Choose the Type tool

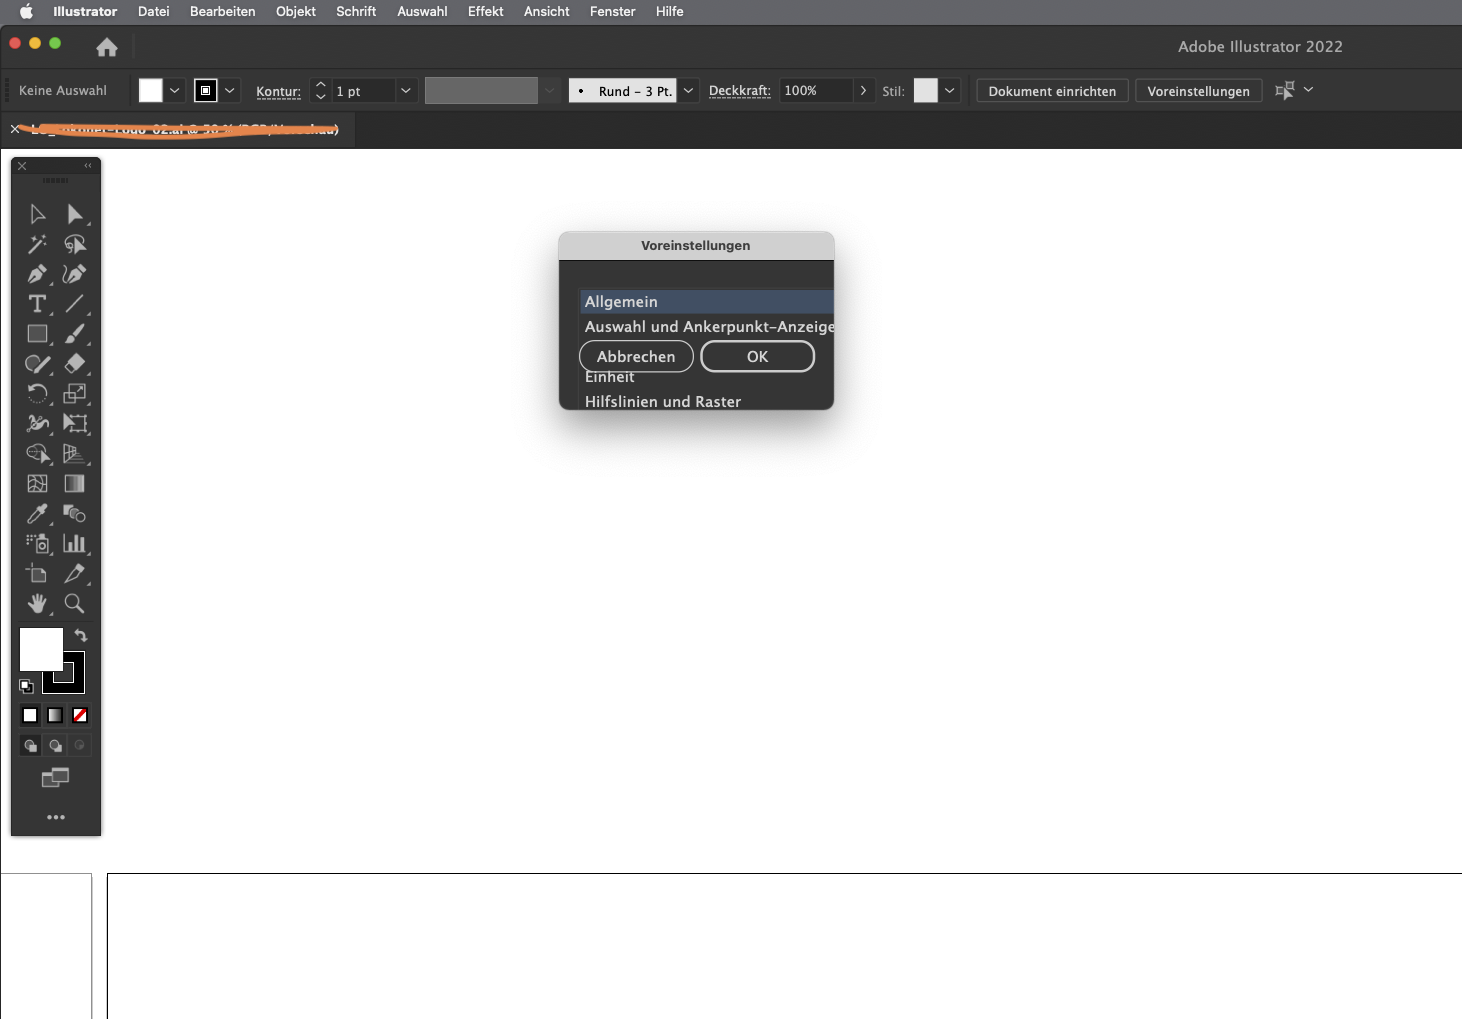37,304
